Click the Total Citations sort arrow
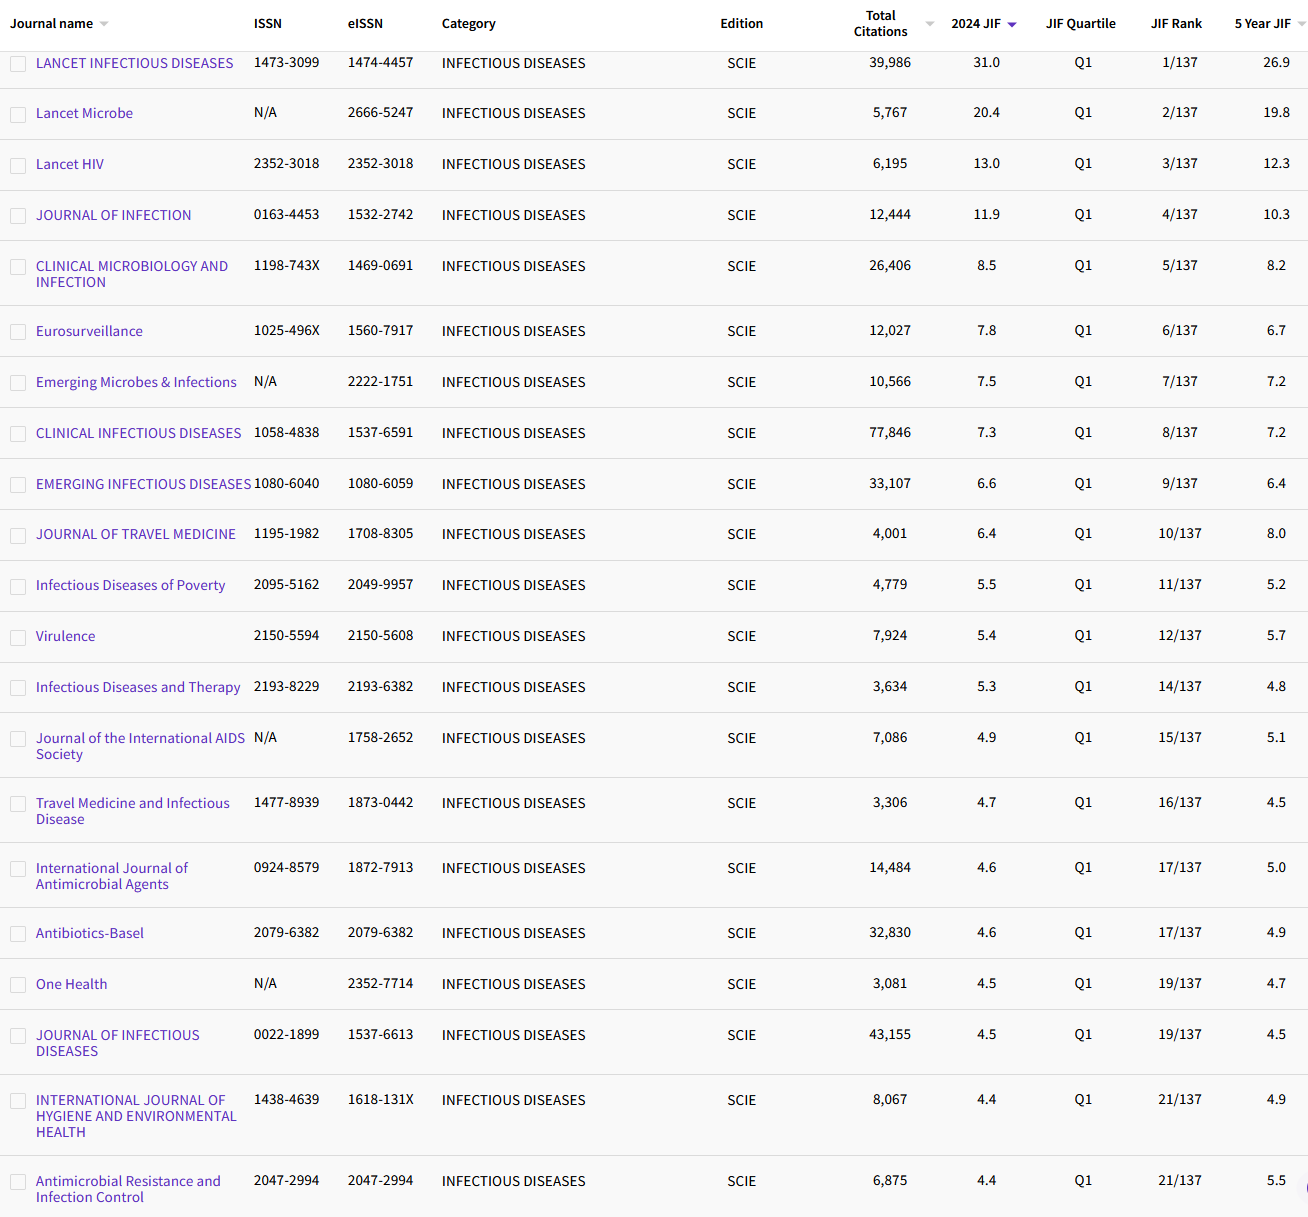Image resolution: width=1308 pixels, height=1217 pixels. coord(927,22)
